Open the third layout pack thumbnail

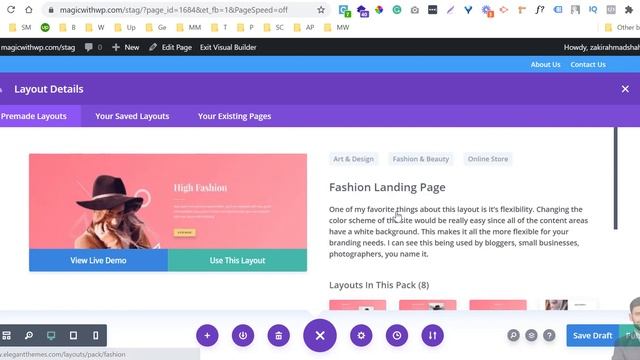[x=498, y=305]
